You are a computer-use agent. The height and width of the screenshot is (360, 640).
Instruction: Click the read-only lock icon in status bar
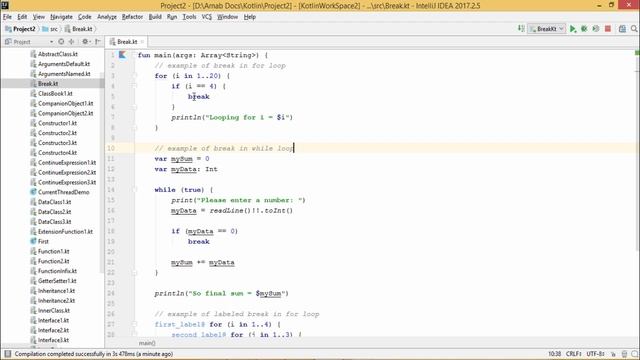[613, 354]
